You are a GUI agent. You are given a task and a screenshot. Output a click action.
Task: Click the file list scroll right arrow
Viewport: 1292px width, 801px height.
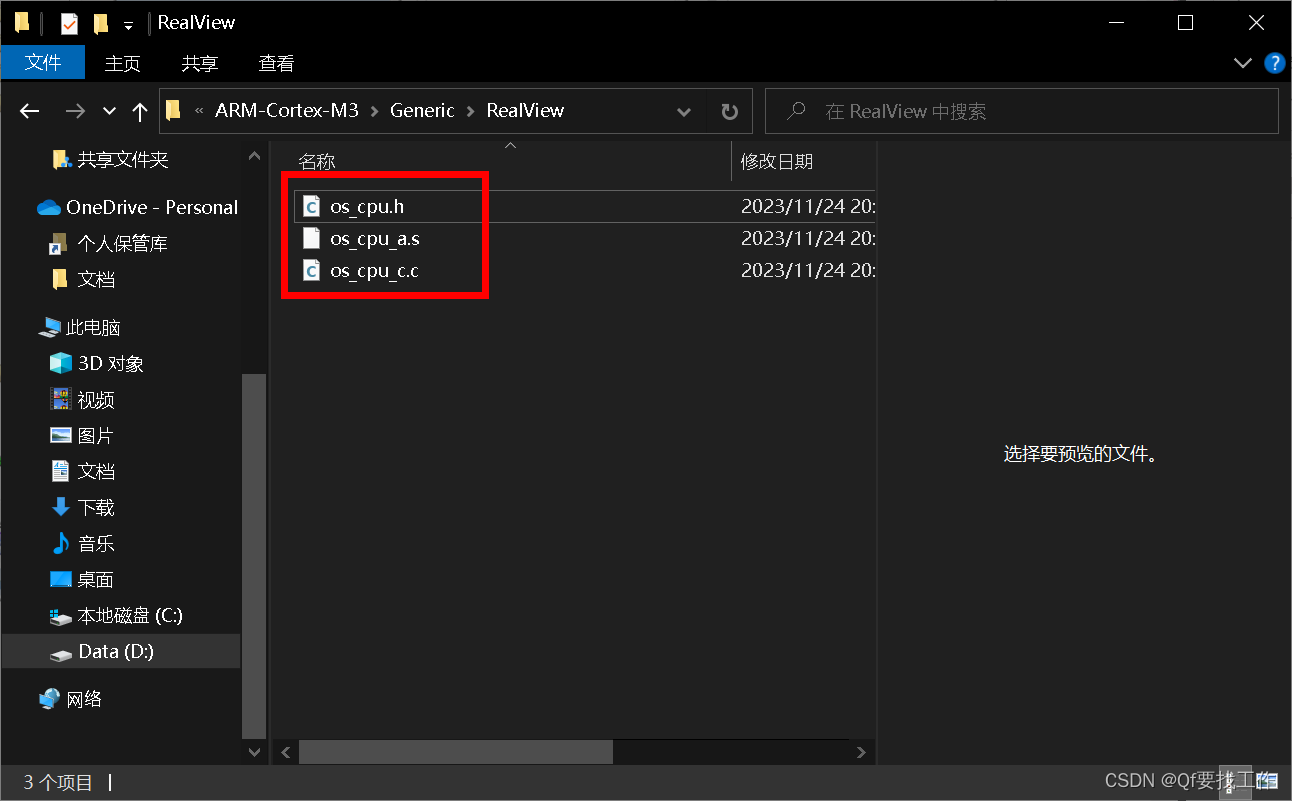pyautogui.click(x=862, y=751)
